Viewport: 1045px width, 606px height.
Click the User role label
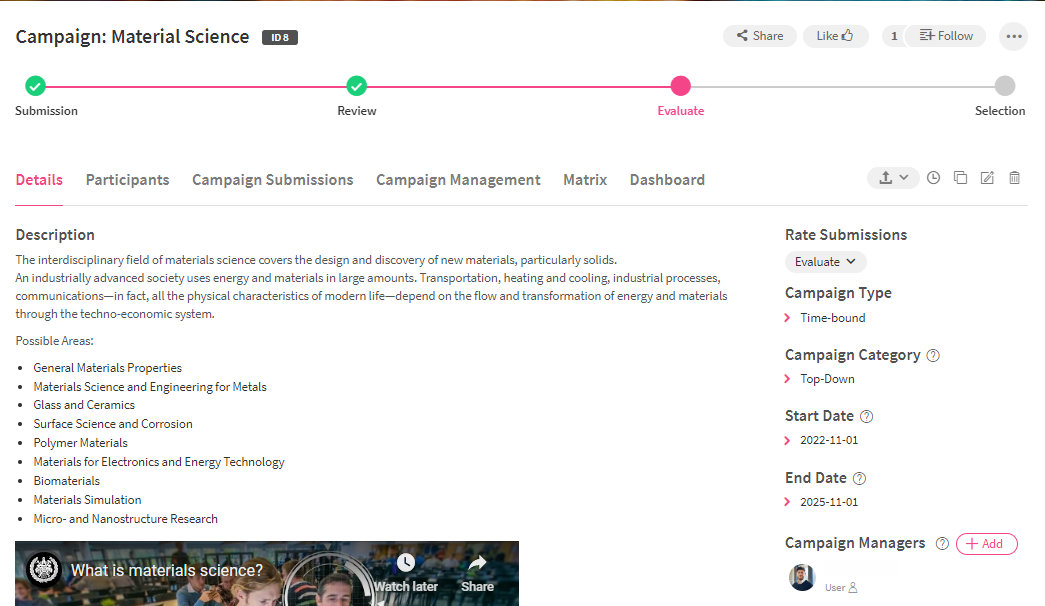coord(835,588)
